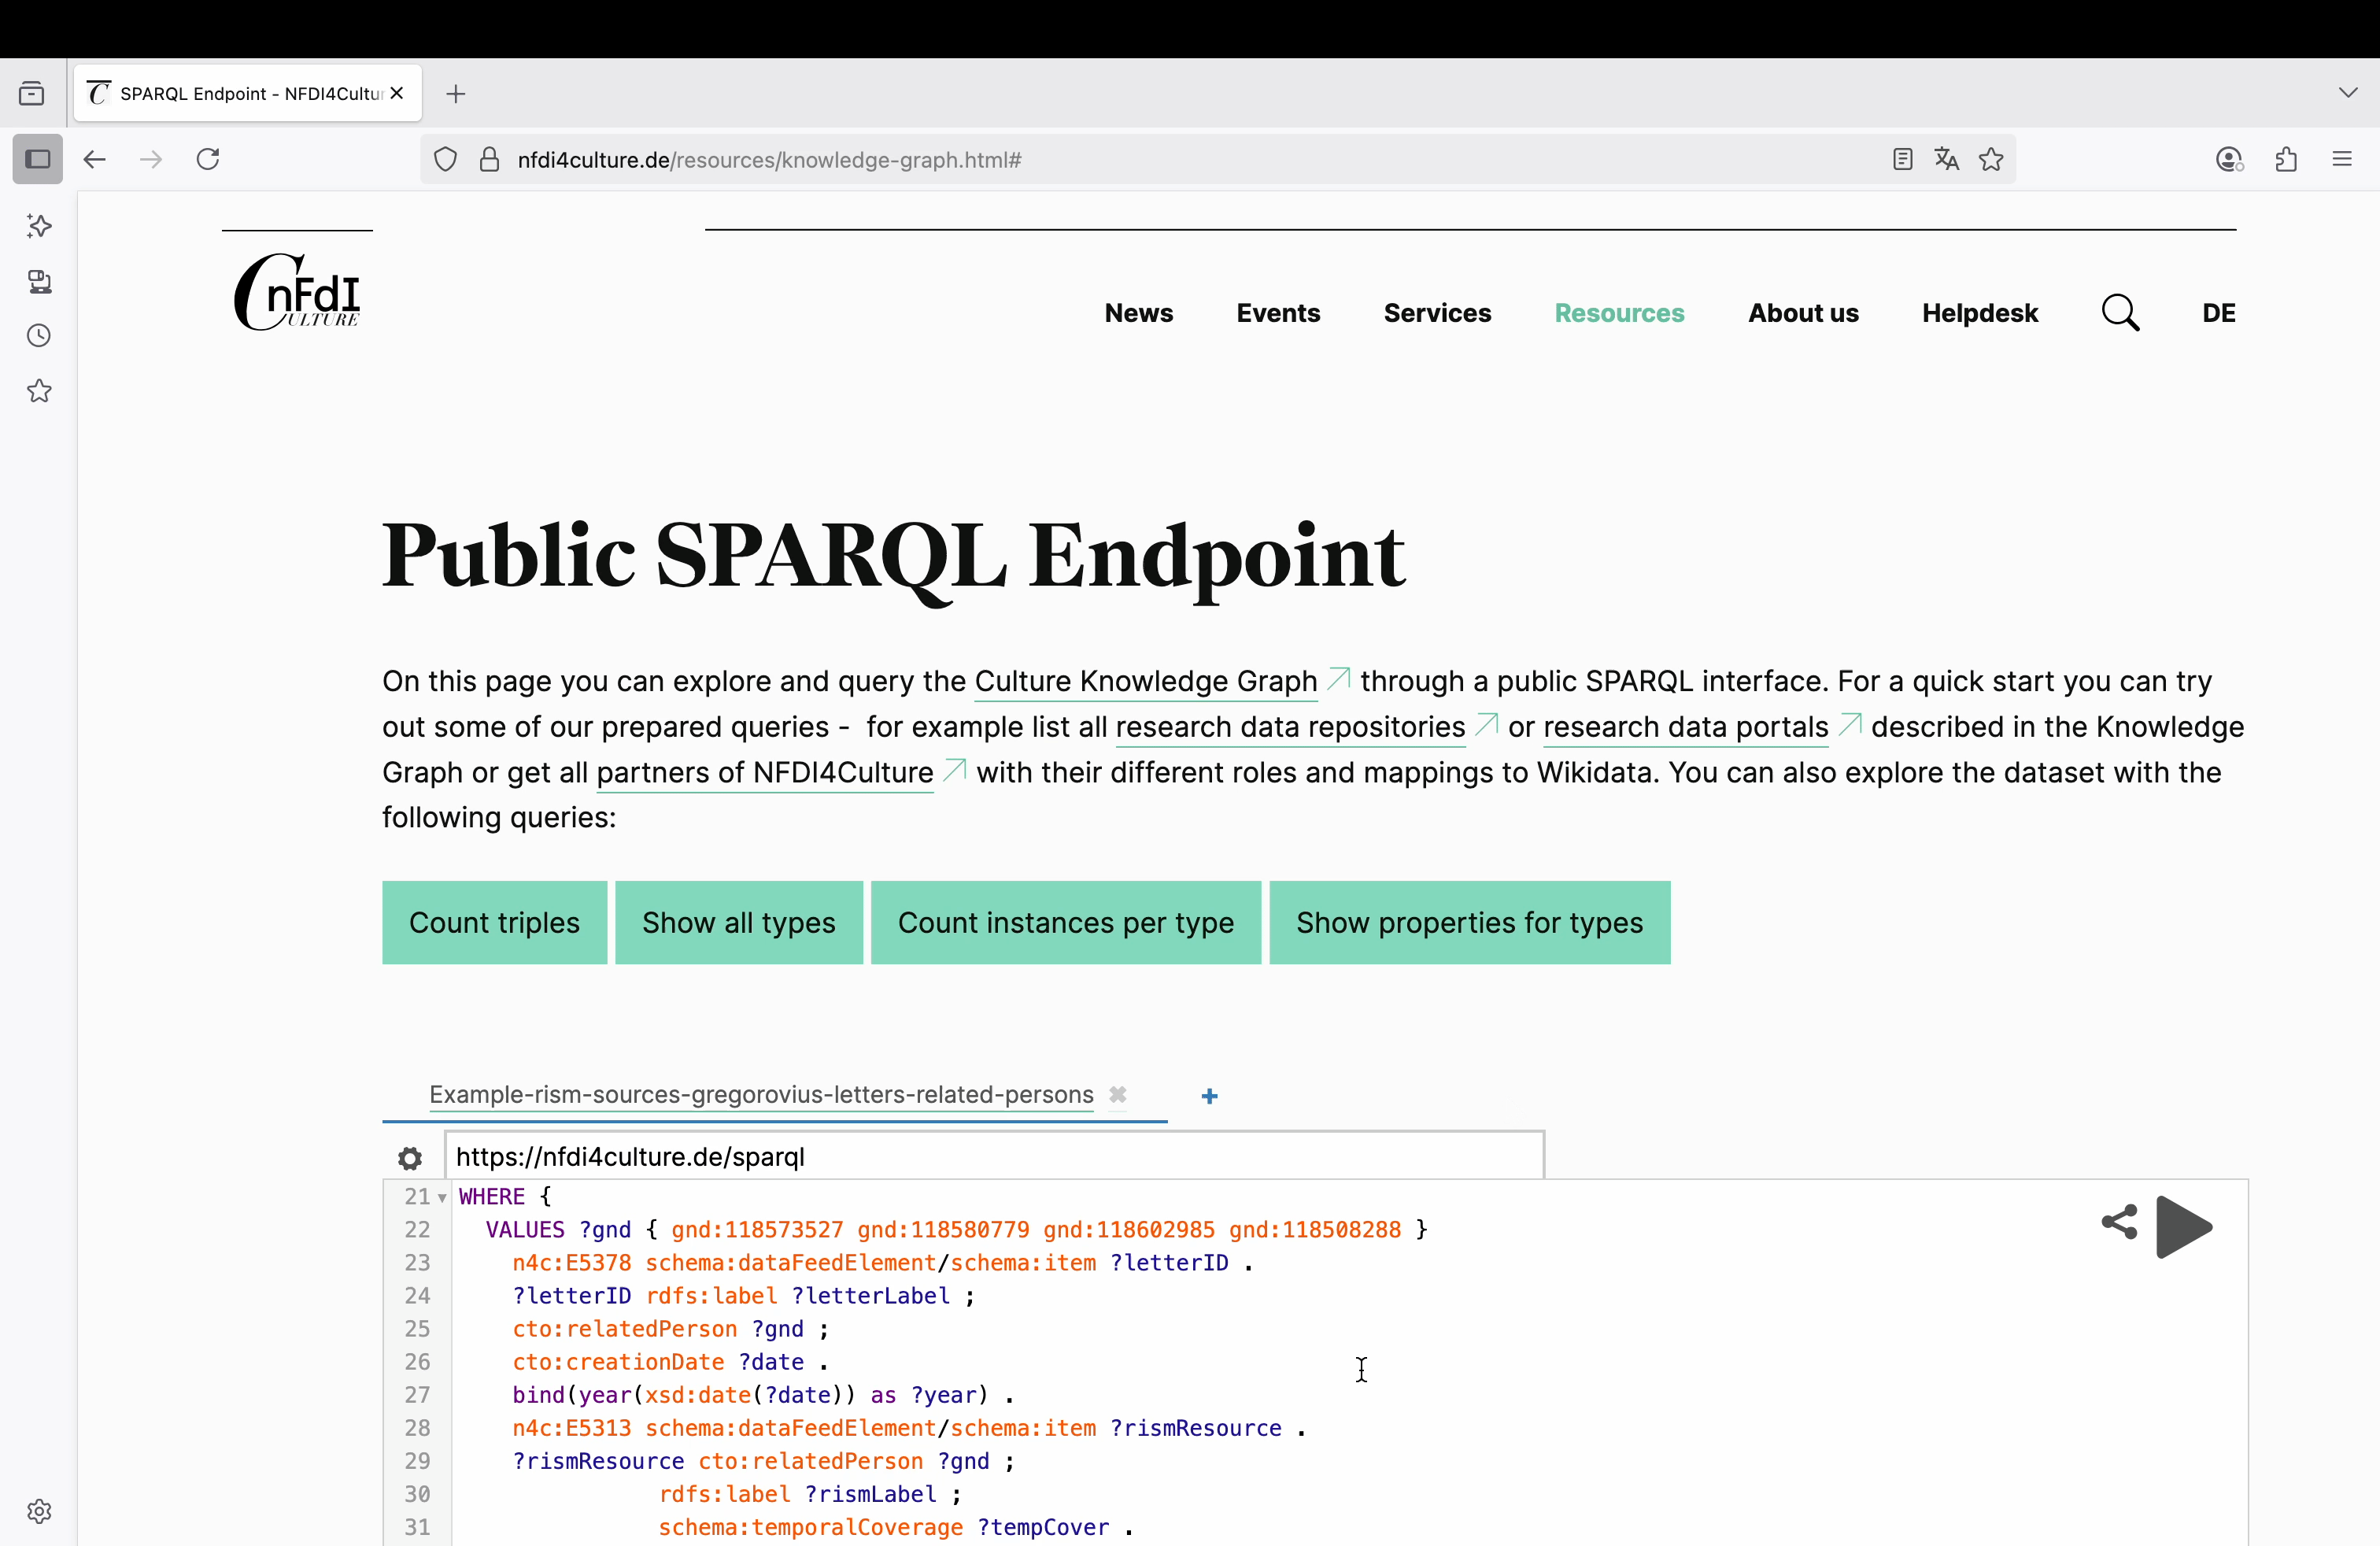The width and height of the screenshot is (2380, 1546).
Task: Click the share query icon
Action: [x=2119, y=1221]
